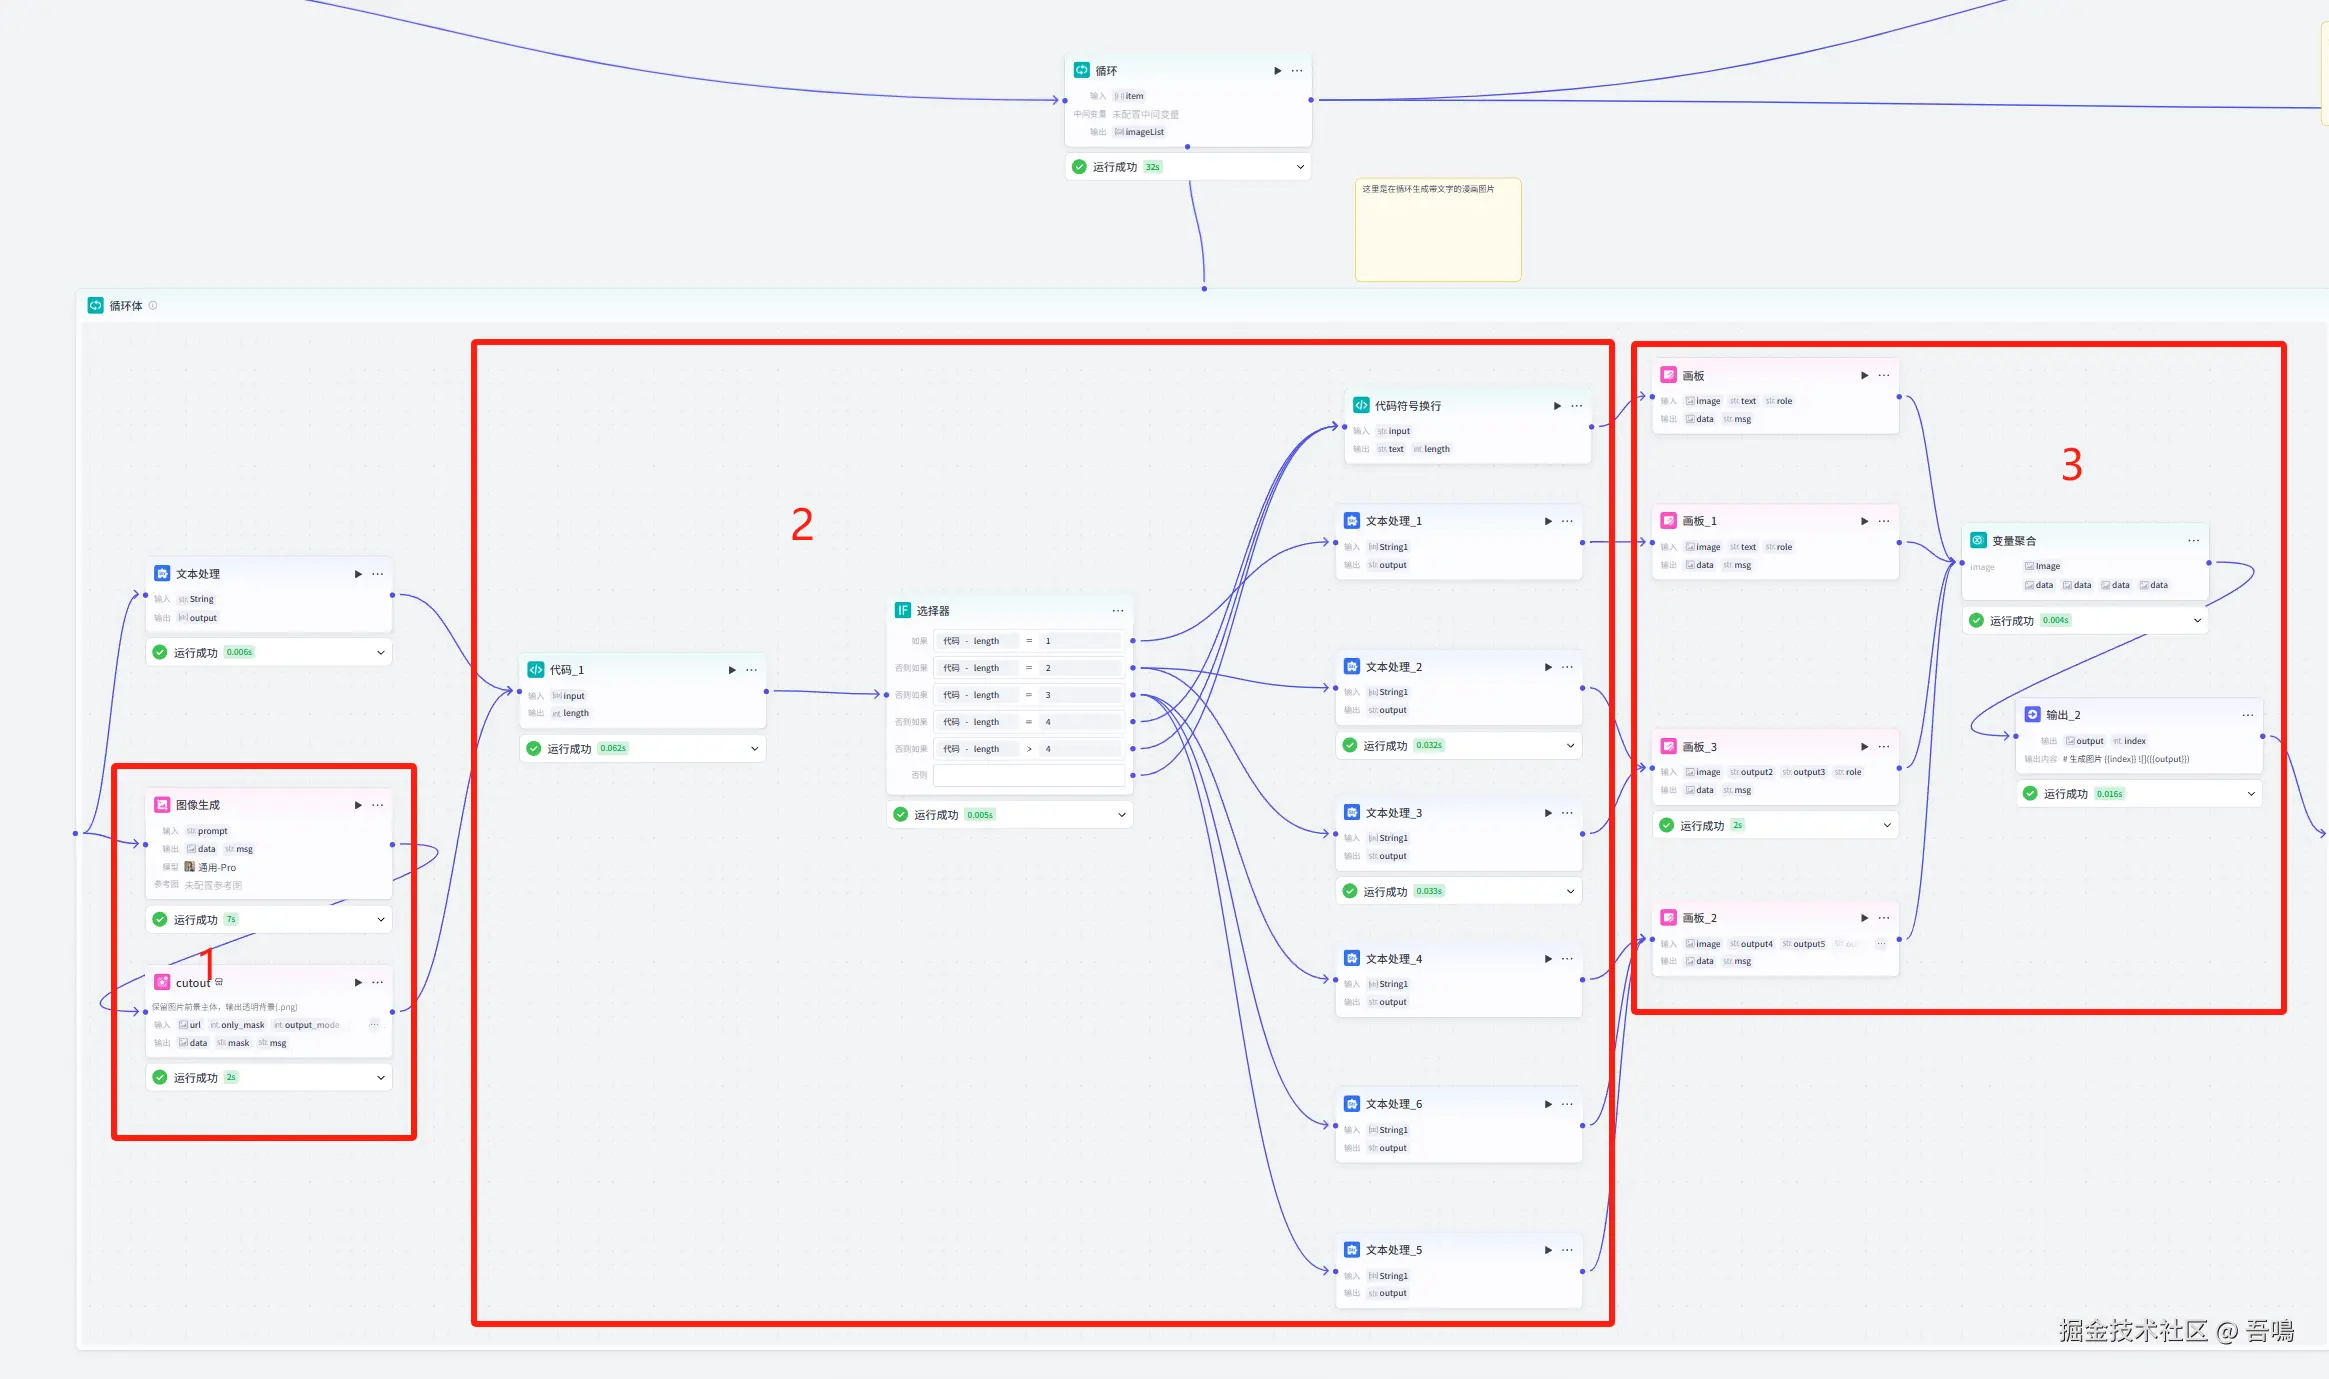Expand 变量聚合 run success panel
Screen dimensions: 2329x1379
[x=2197, y=621]
